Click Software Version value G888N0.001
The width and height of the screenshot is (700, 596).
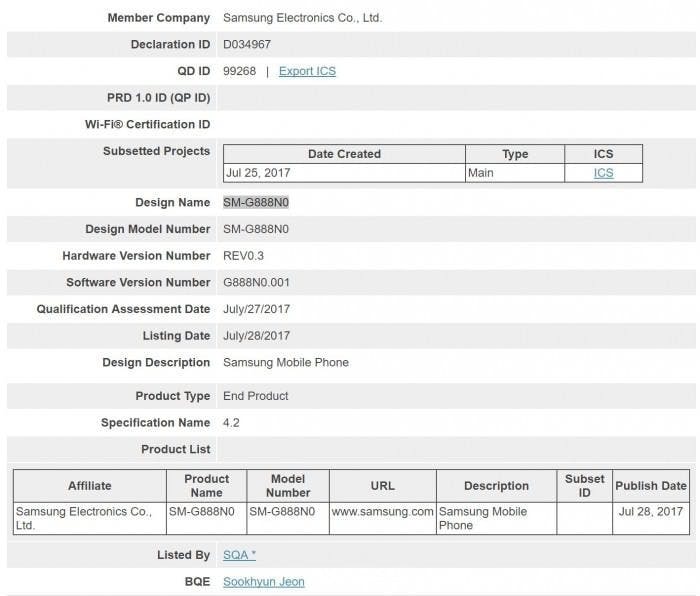256,282
